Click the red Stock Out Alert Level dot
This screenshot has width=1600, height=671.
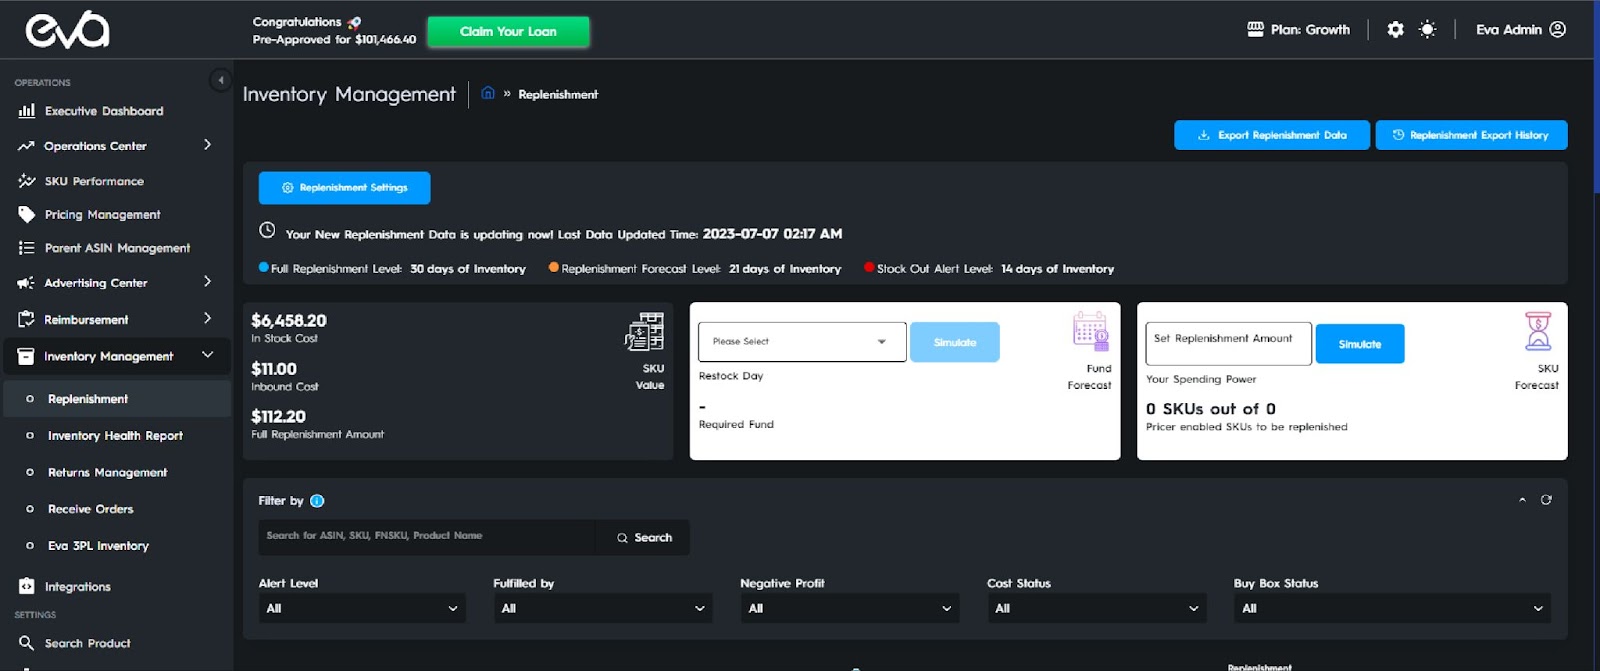(x=869, y=267)
